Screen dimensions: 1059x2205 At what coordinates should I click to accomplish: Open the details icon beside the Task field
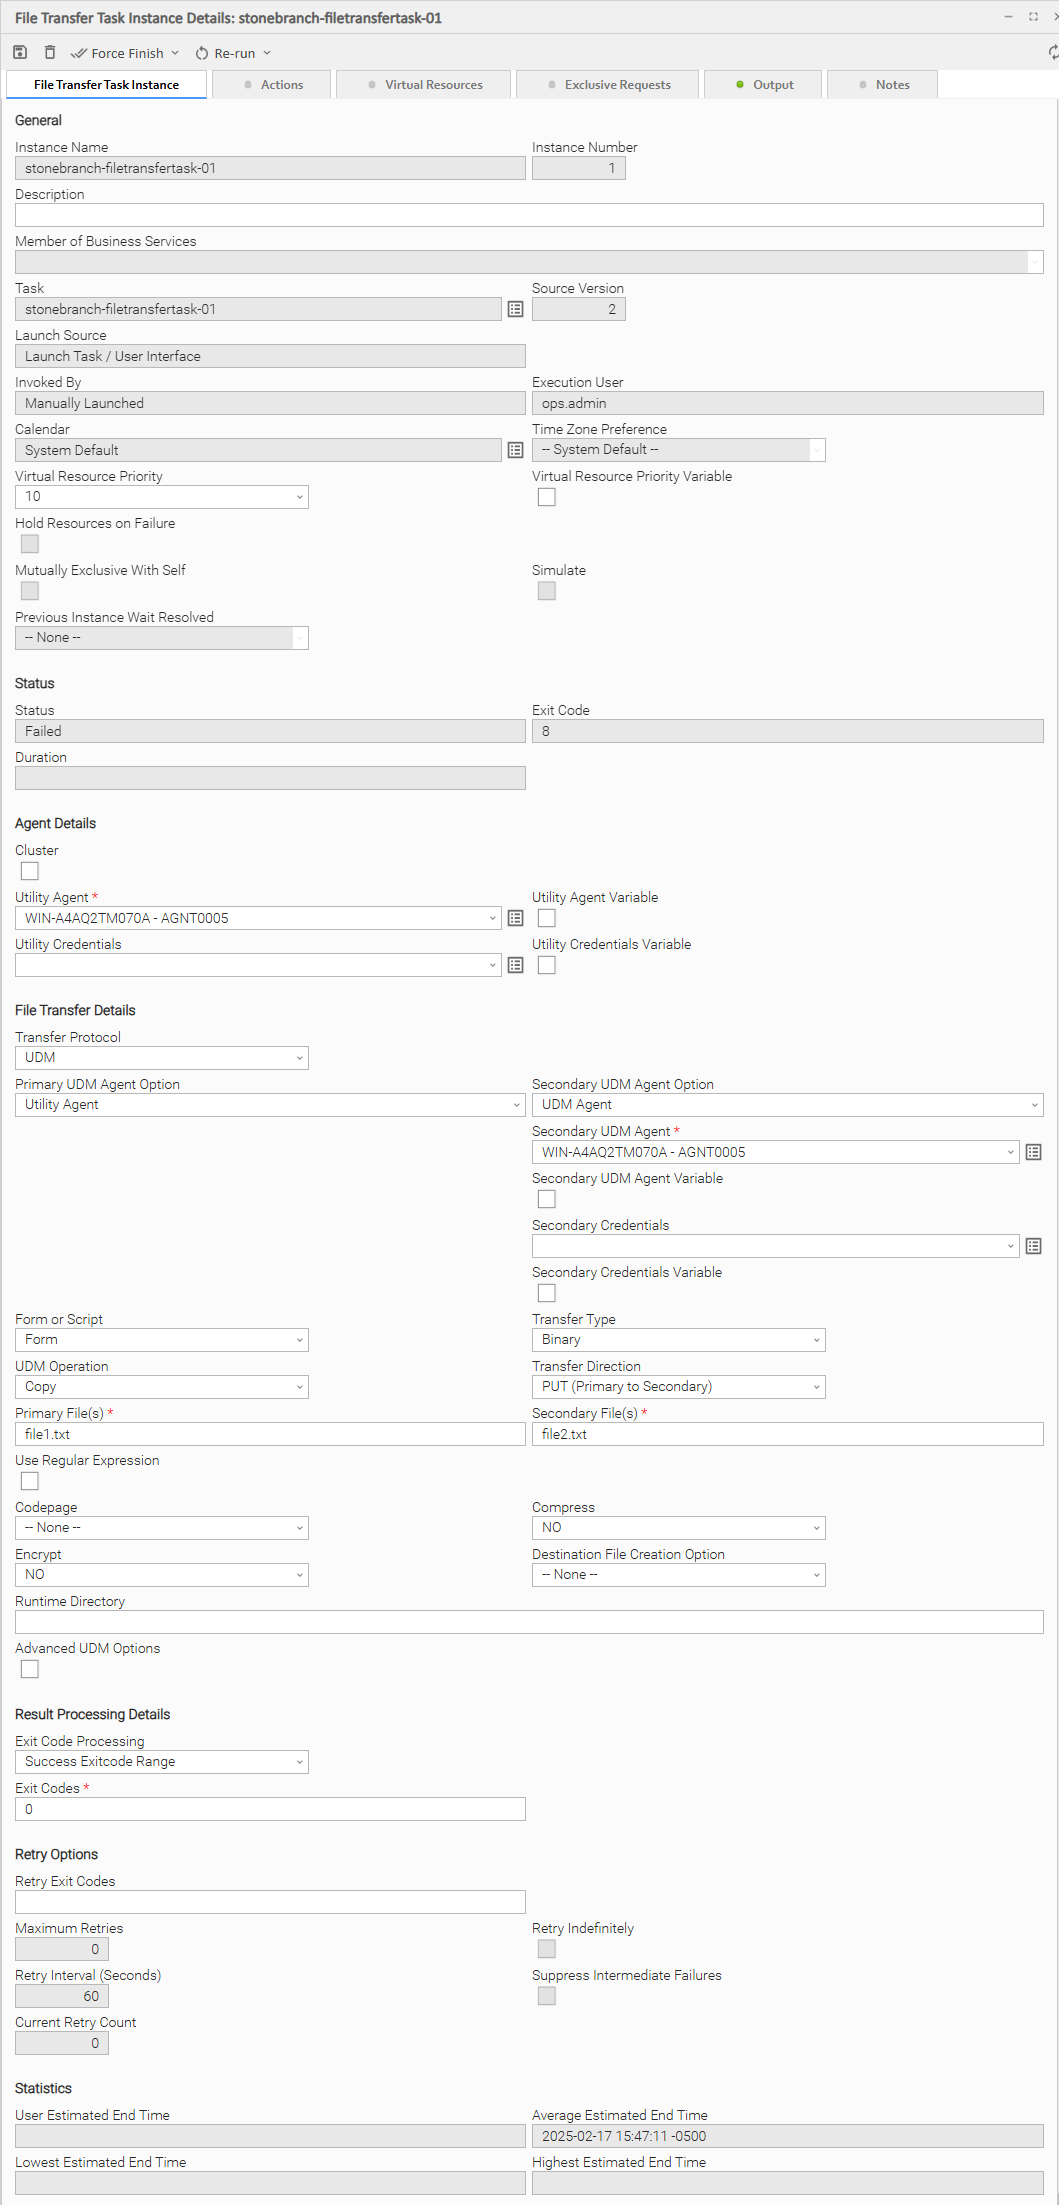[516, 310]
